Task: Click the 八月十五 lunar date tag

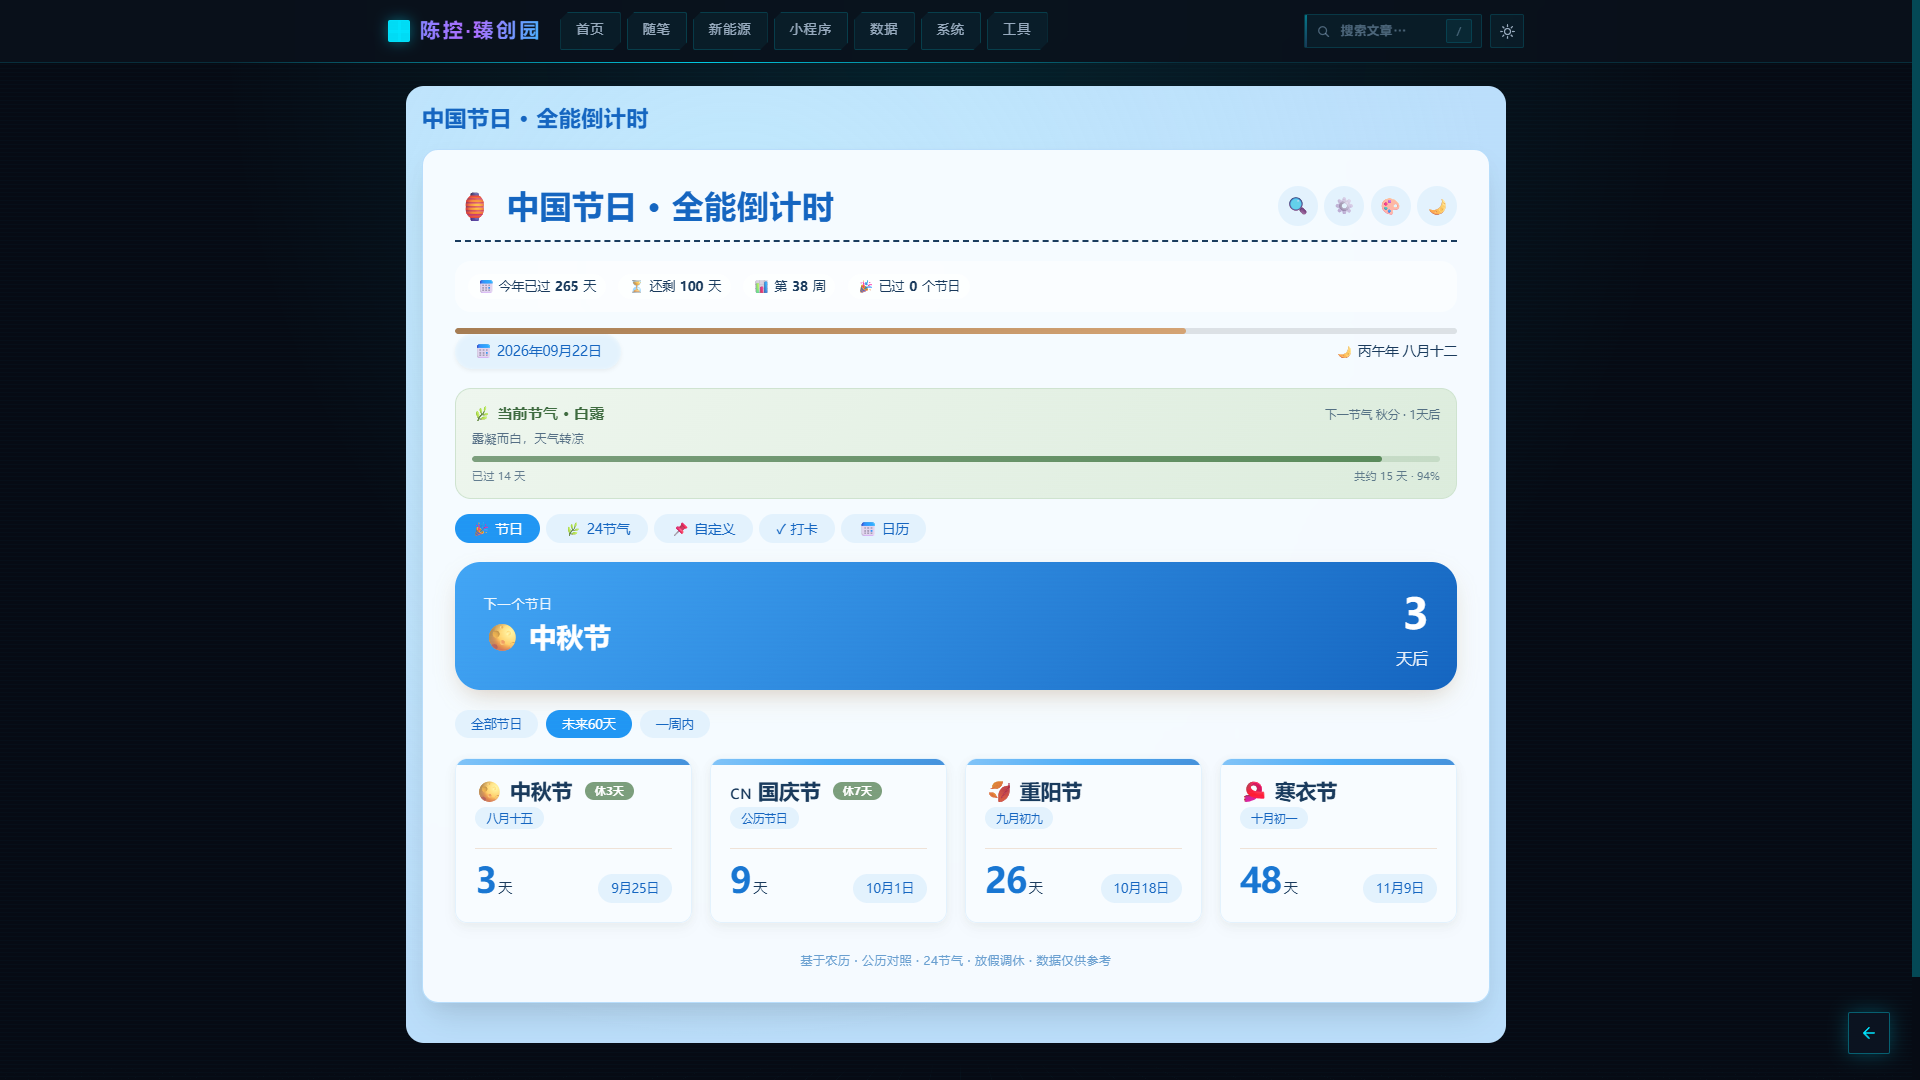Action: [x=510, y=818]
